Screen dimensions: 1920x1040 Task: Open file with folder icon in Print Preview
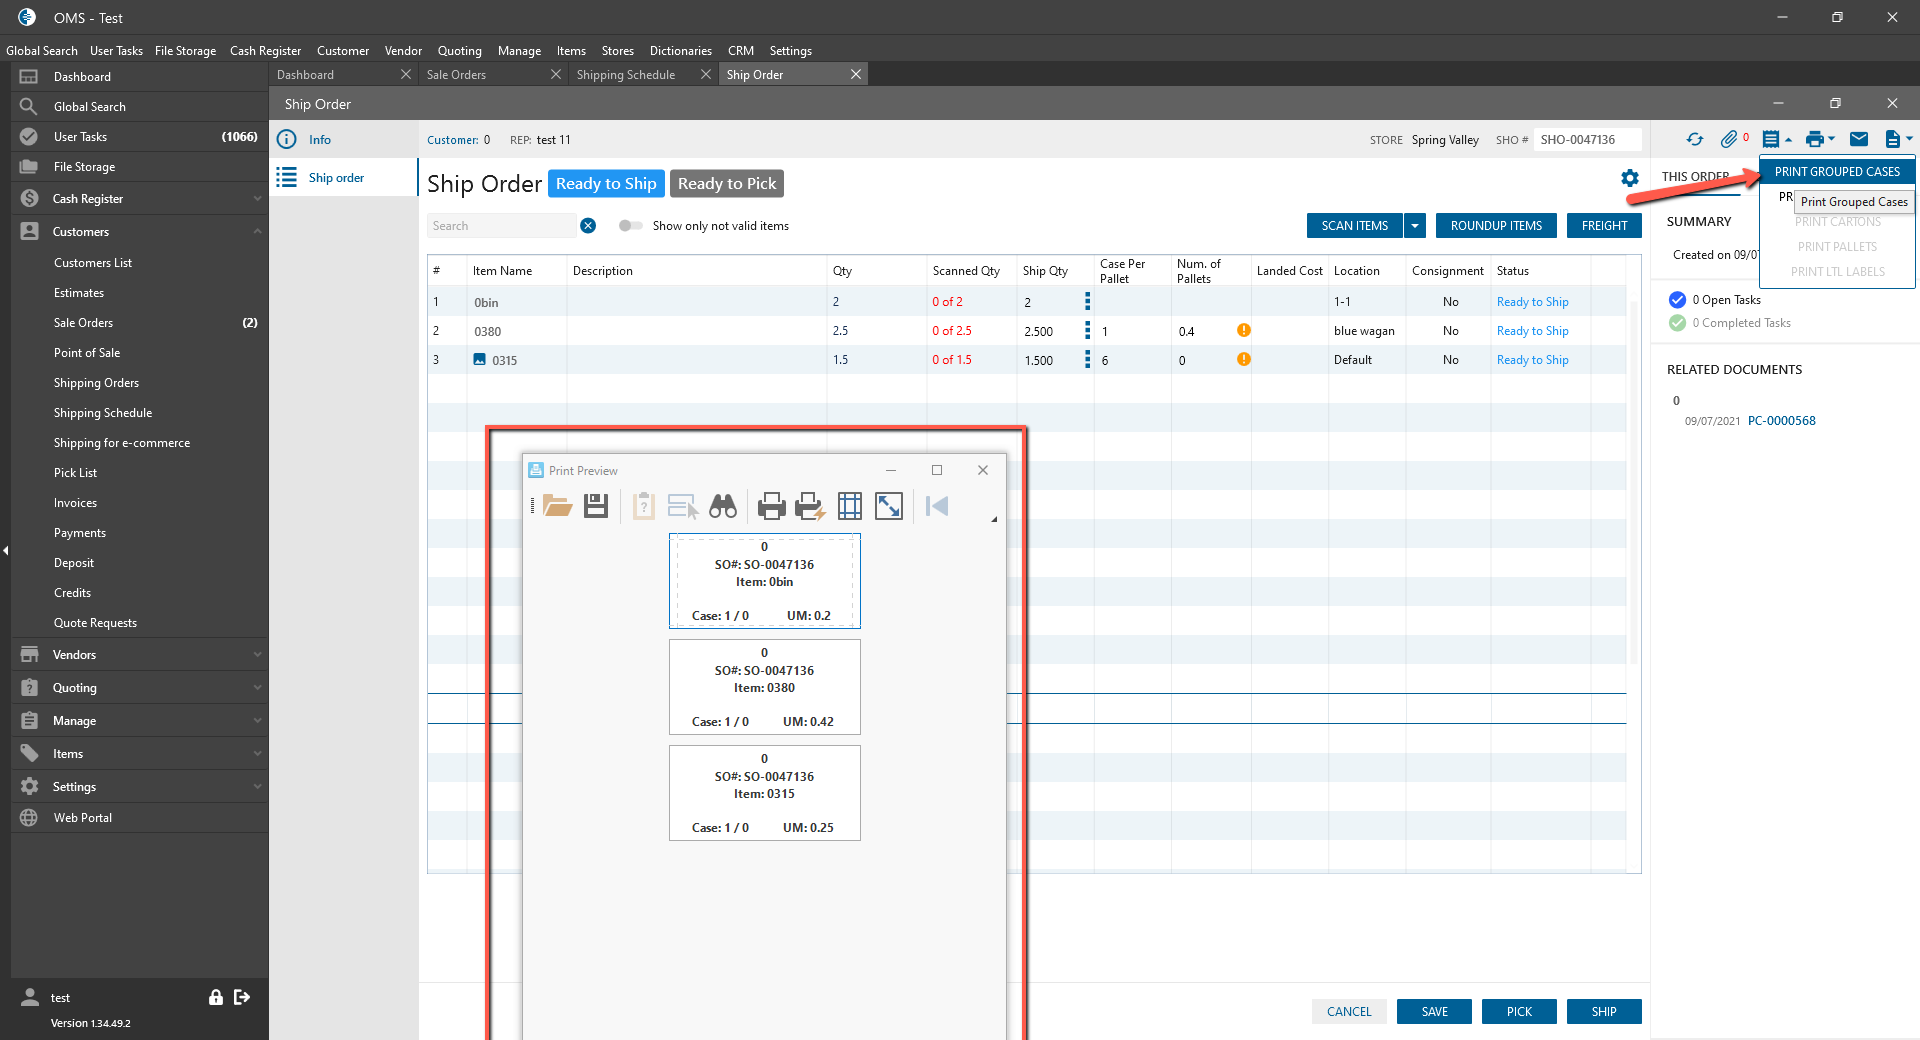pyautogui.click(x=557, y=506)
